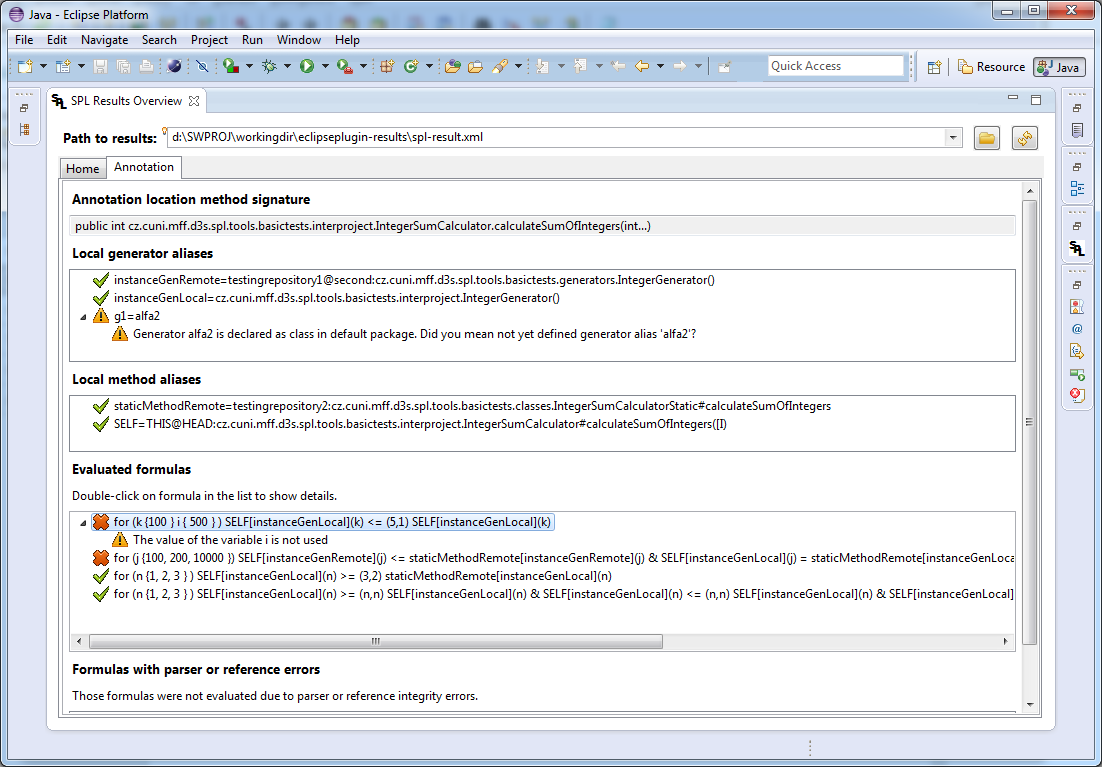Click the New Java Class icon
The width and height of the screenshot is (1102, 767).
[410, 66]
